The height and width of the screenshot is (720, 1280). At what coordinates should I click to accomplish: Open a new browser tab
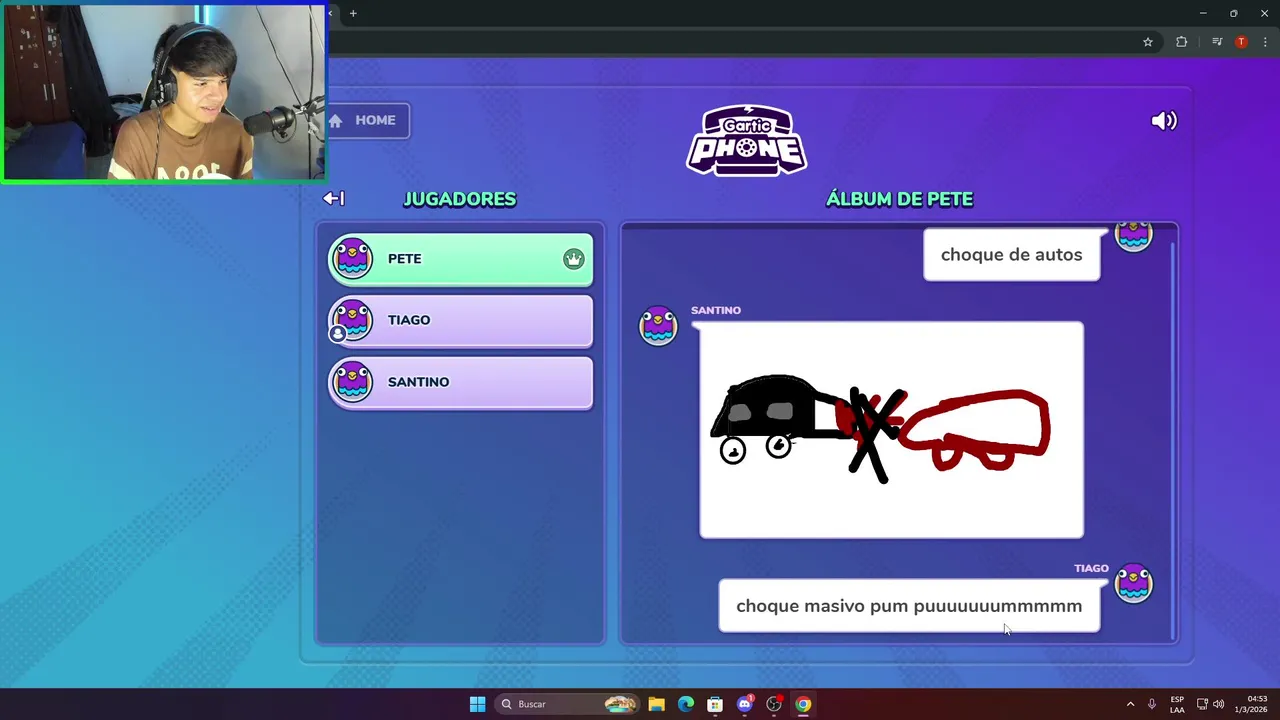tap(353, 13)
